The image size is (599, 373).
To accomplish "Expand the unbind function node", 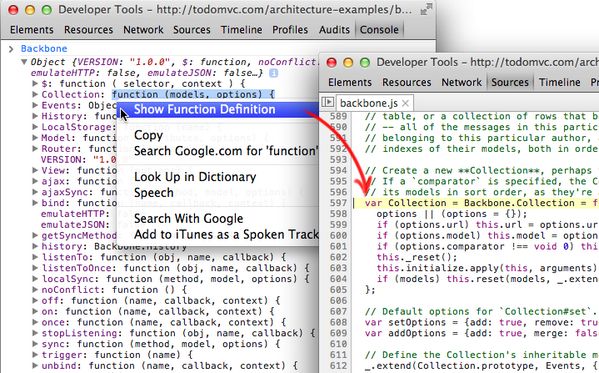I will tap(35, 365).
